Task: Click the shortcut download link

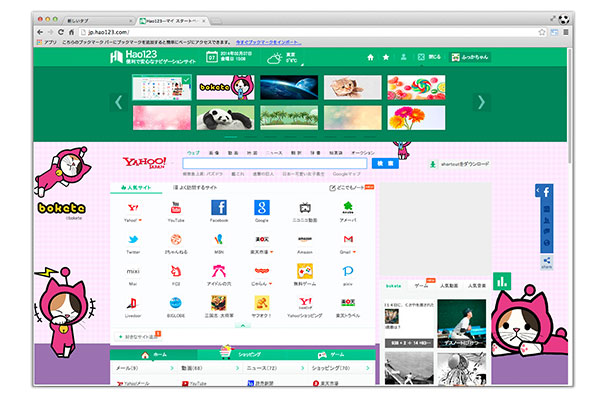Action: tap(460, 164)
